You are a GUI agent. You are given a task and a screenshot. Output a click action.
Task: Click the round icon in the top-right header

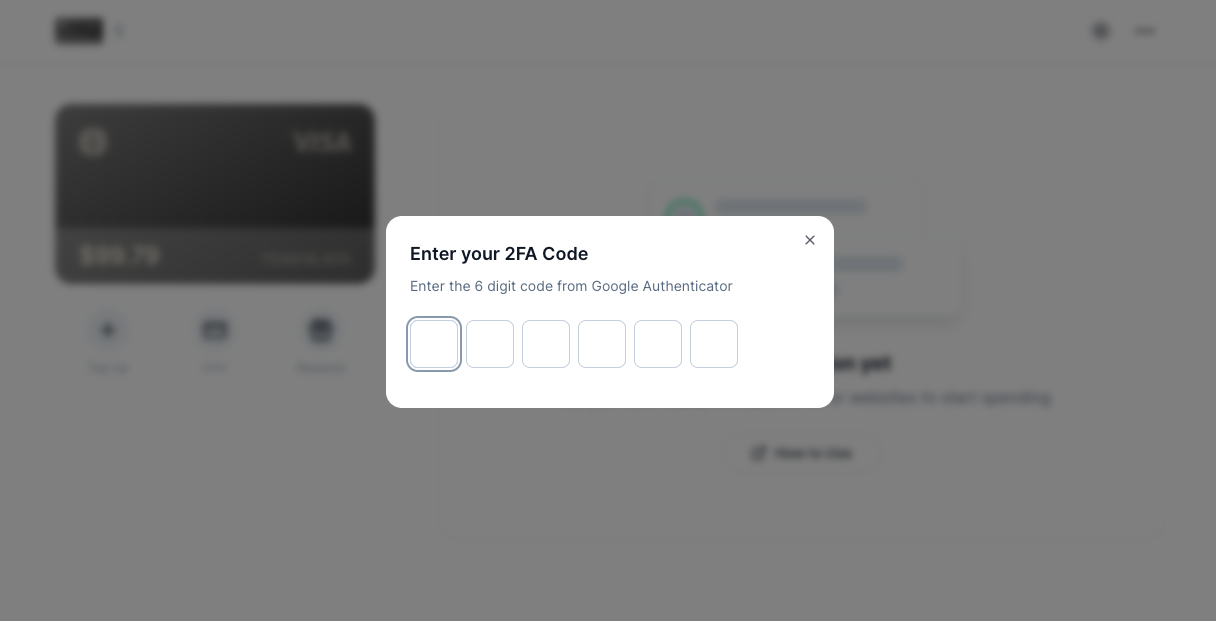pos(1101,31)
